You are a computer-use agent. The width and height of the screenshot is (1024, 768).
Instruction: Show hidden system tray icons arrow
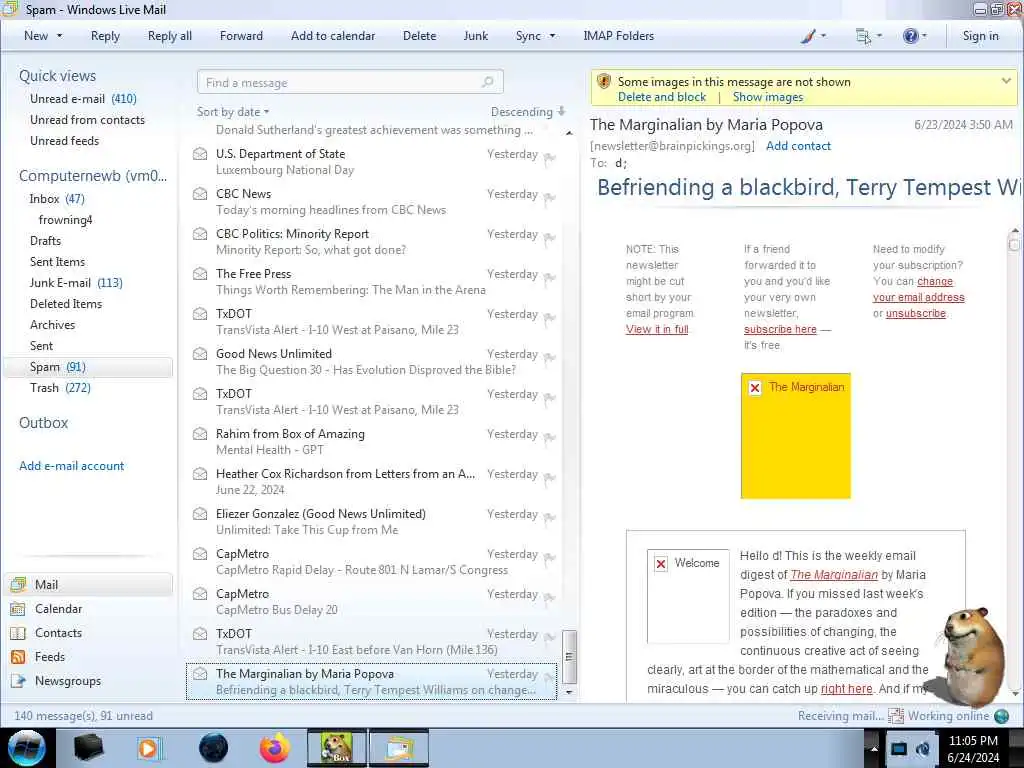point(873,748)
